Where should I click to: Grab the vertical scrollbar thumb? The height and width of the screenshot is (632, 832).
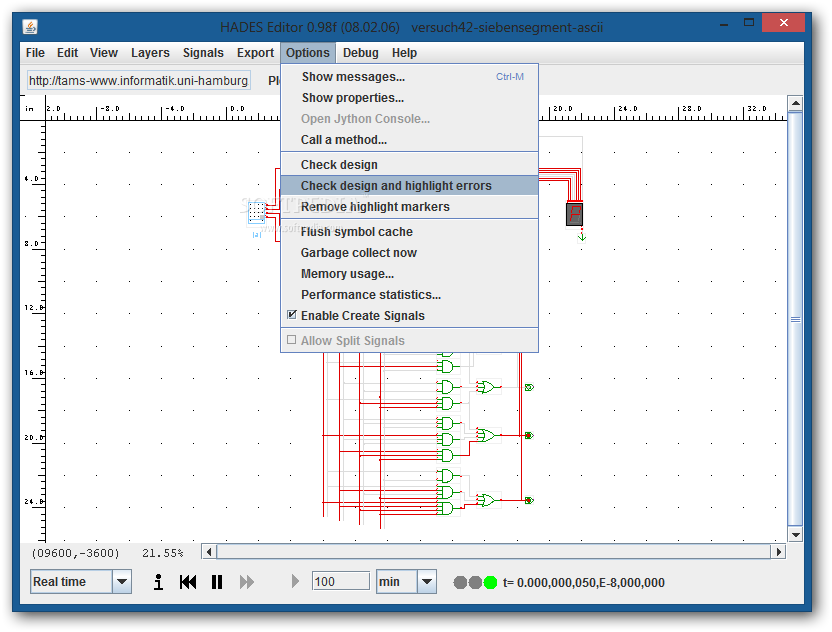click(x=795, y=319)
